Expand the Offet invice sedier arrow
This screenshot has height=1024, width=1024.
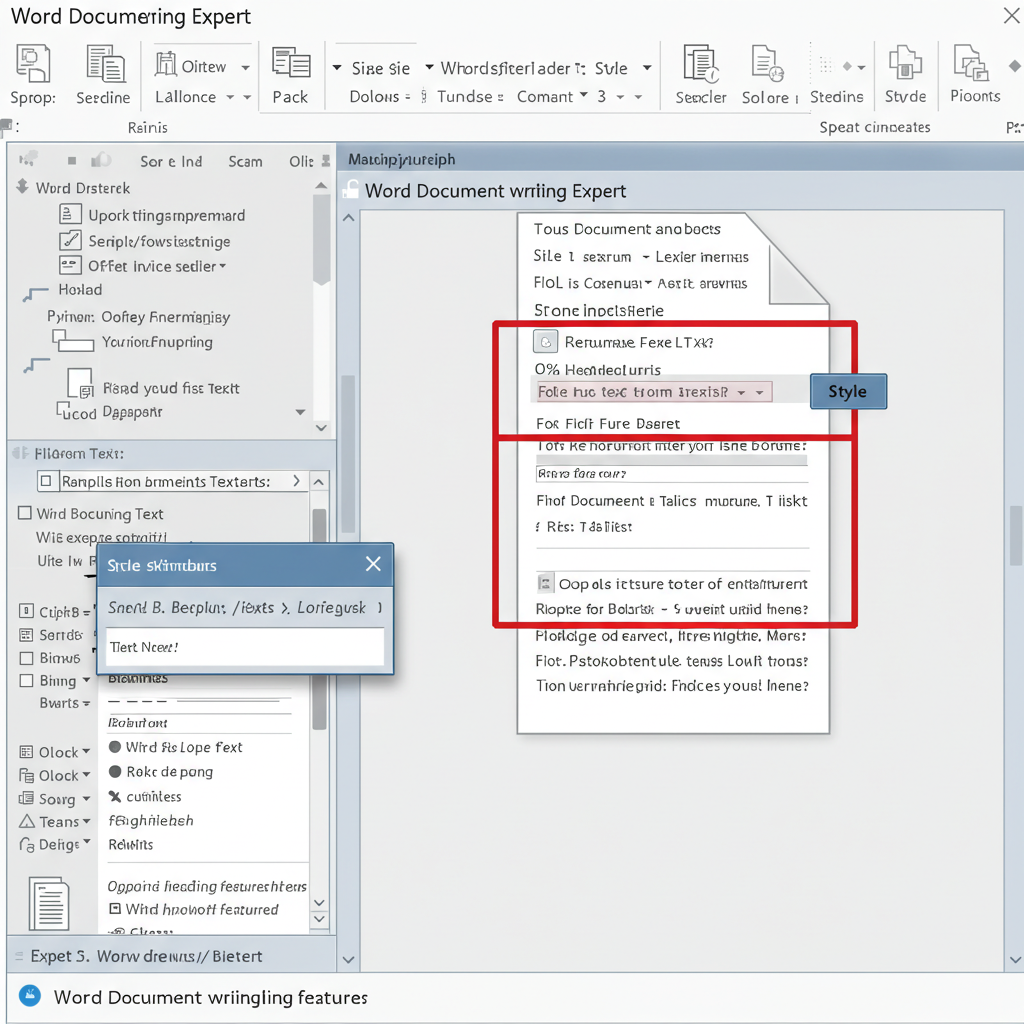point(223,266)
